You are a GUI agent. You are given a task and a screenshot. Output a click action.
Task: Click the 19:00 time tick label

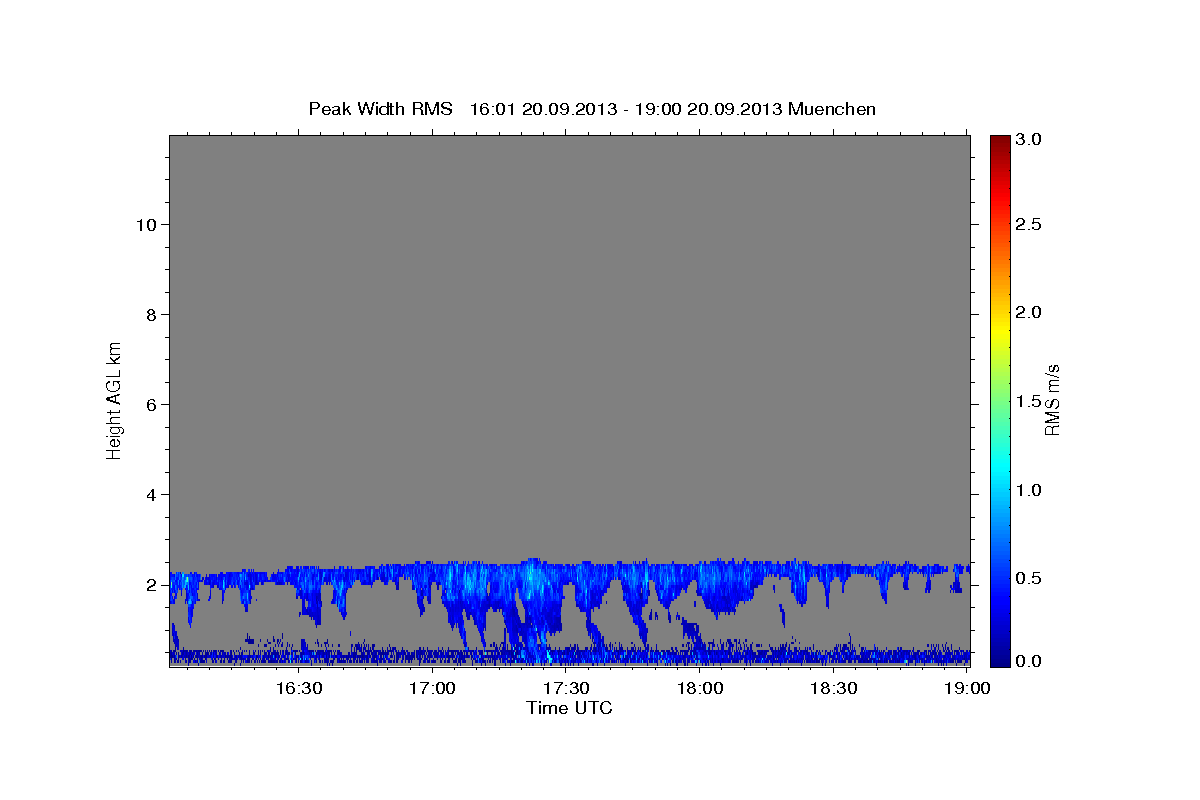point(967,688)
